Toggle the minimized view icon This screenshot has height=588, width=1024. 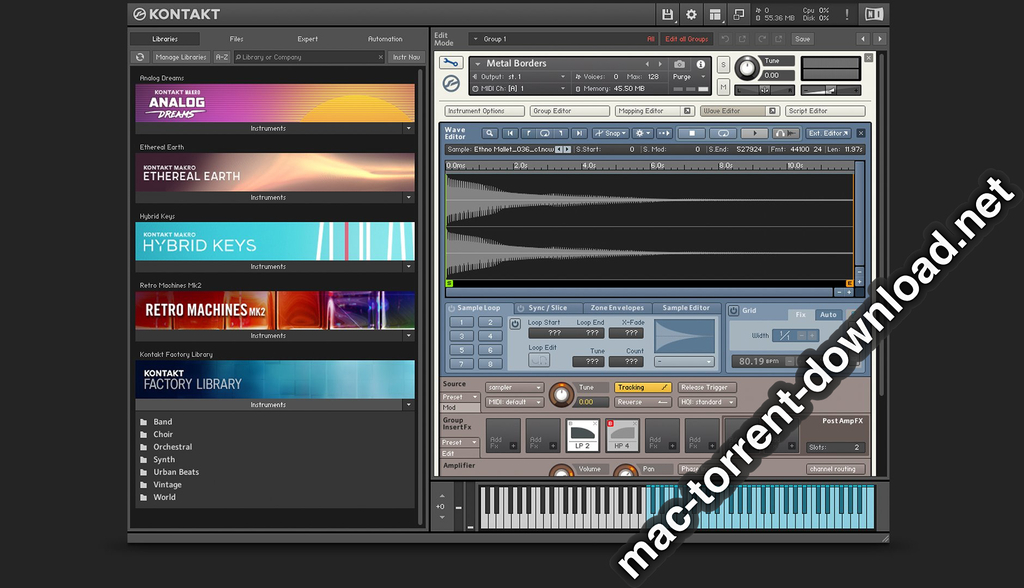739,14
